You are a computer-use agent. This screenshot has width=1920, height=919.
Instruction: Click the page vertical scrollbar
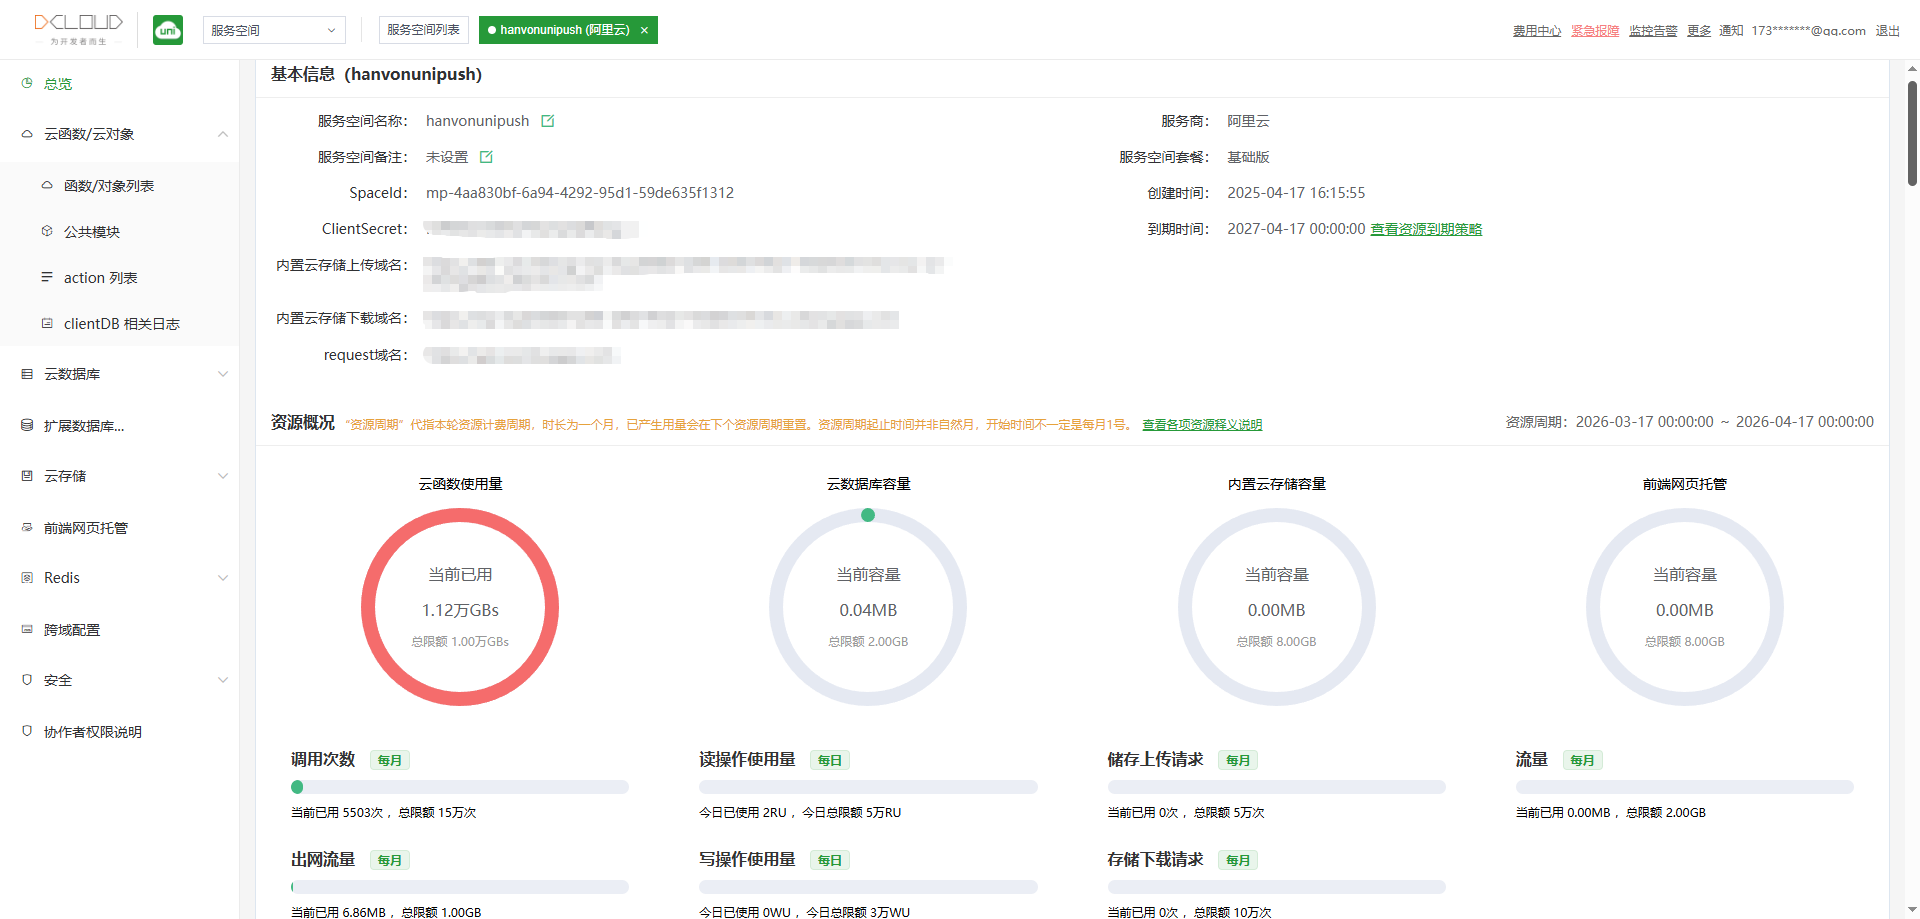(x=1912, y=133)
